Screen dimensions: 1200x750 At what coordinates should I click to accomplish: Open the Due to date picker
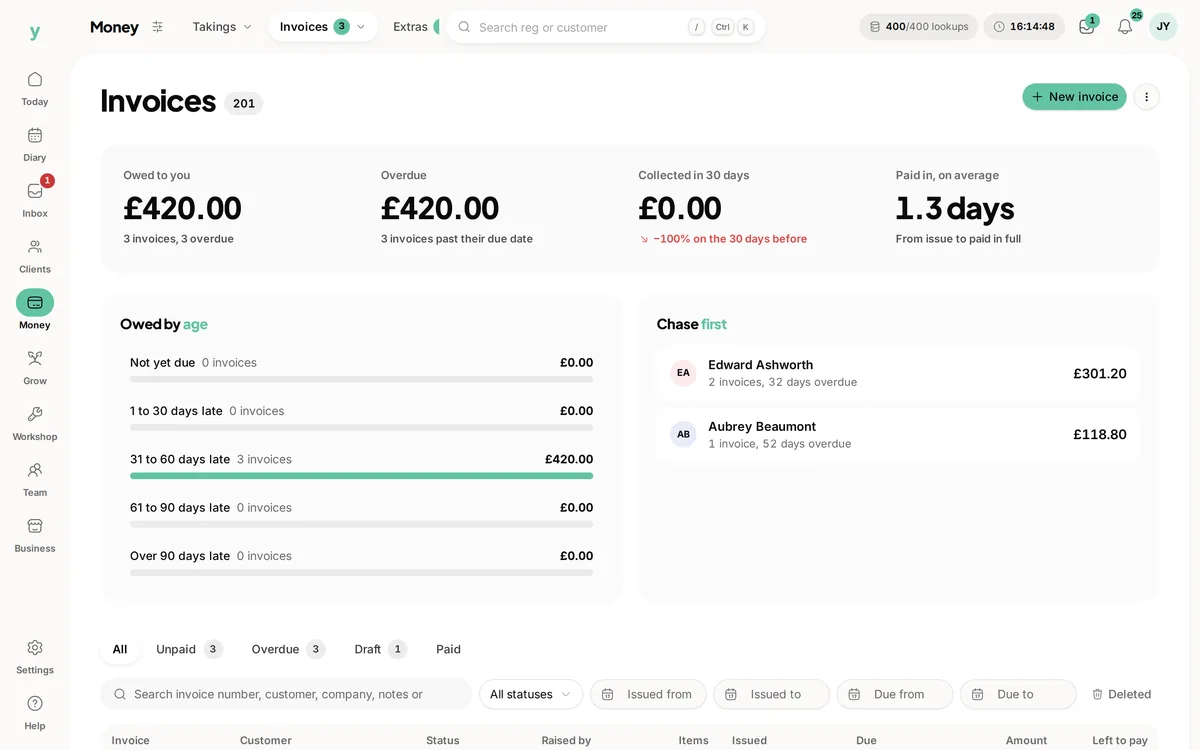tap(1018, 694)
